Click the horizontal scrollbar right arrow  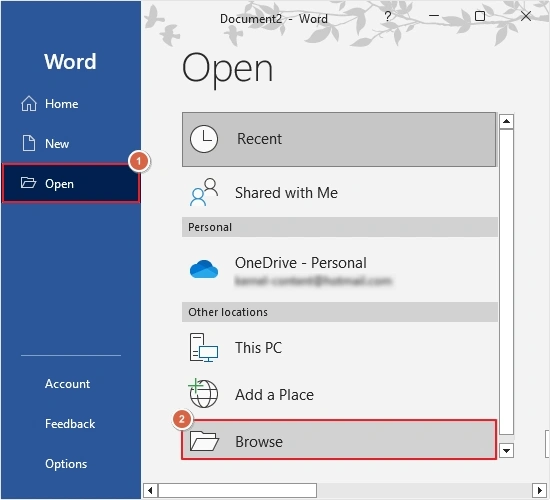[x=540, y=490]
